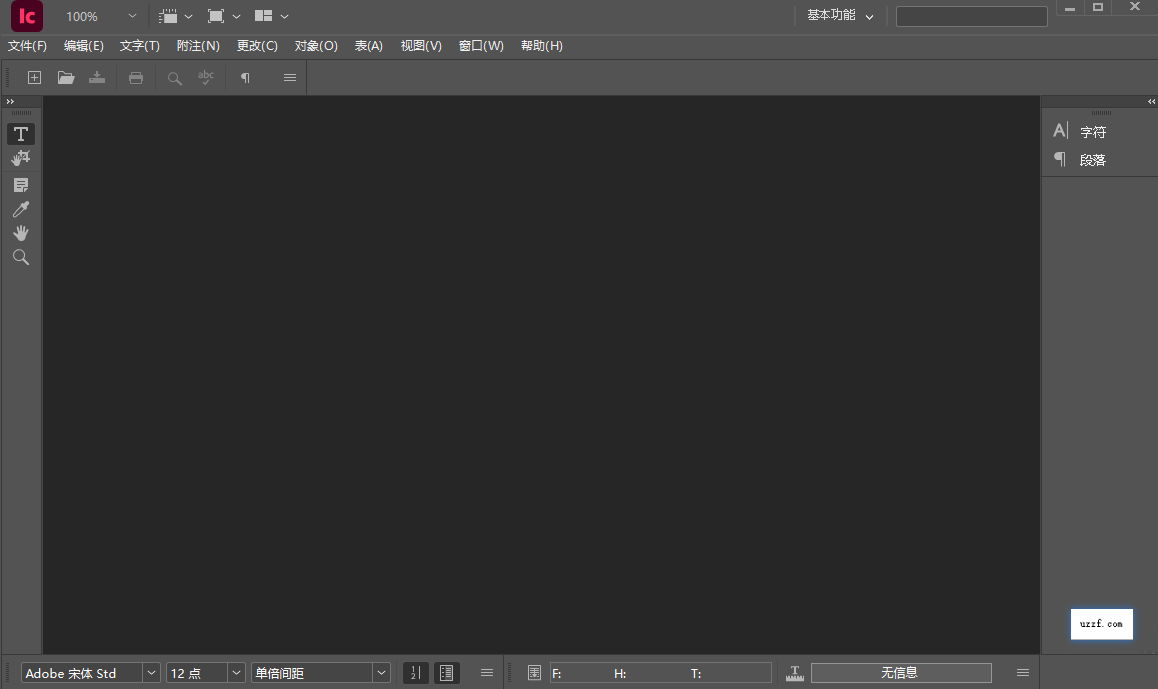The image size is (1158, 689).
Task: Select the Eyedropper tool
Action: [x=20, y=208]
